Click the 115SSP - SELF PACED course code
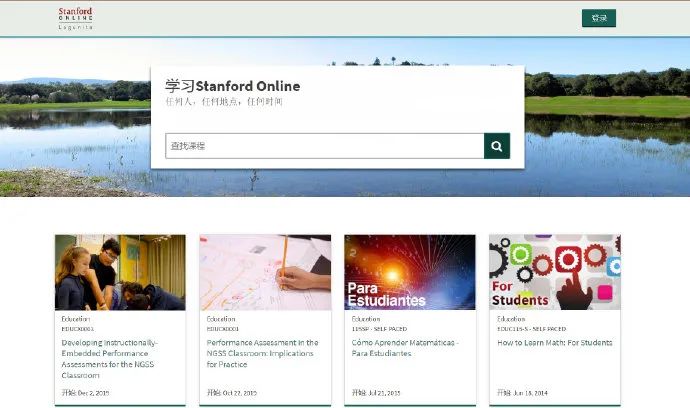 tap(379, 329)
